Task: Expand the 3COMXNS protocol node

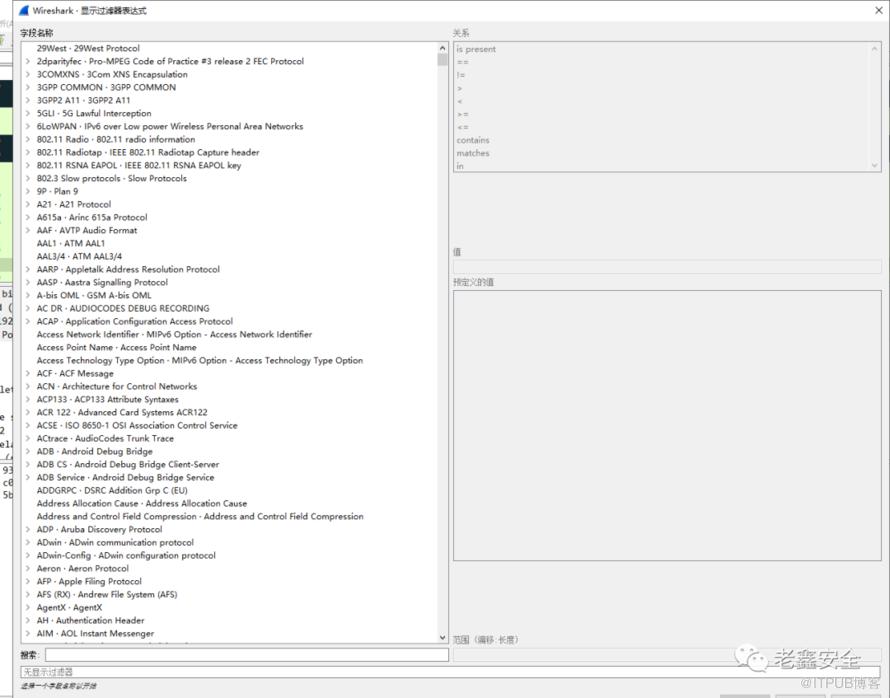Action: [x=27, y=74]
